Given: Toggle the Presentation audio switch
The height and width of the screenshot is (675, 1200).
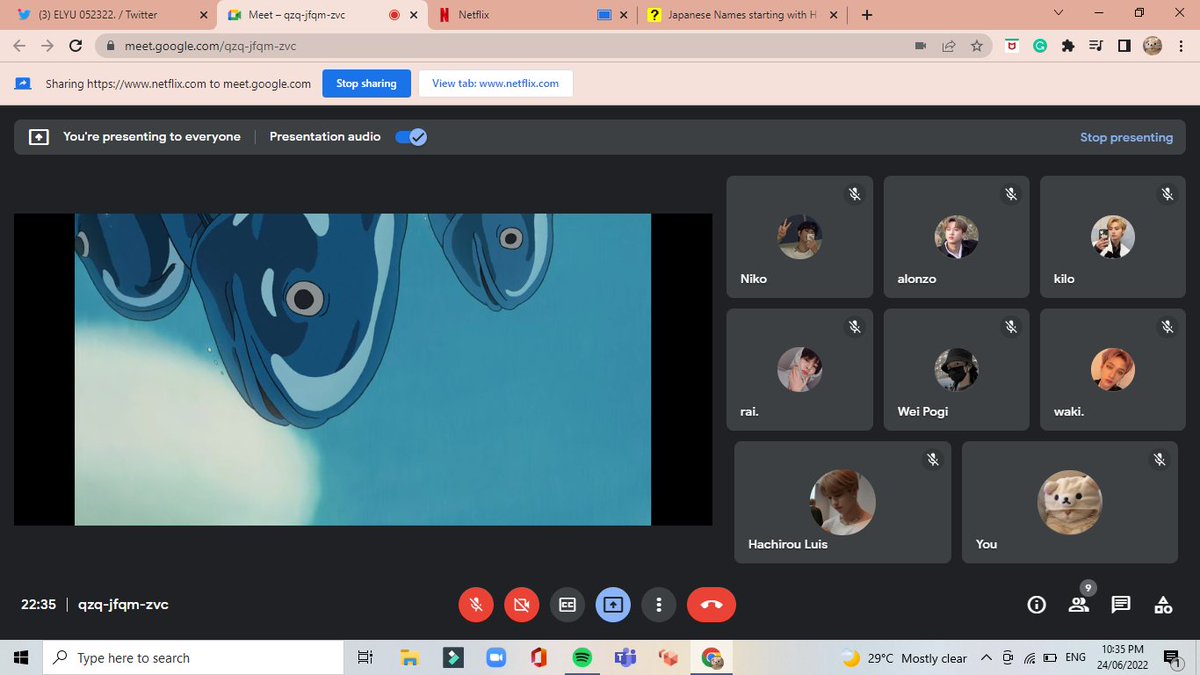Looking at the screenshot, I should pos(411,137).
